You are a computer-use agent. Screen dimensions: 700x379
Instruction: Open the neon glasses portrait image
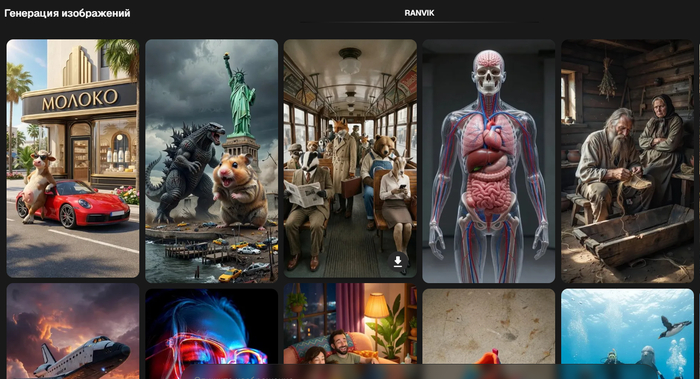pyautogui.click(x=212, y=333)
